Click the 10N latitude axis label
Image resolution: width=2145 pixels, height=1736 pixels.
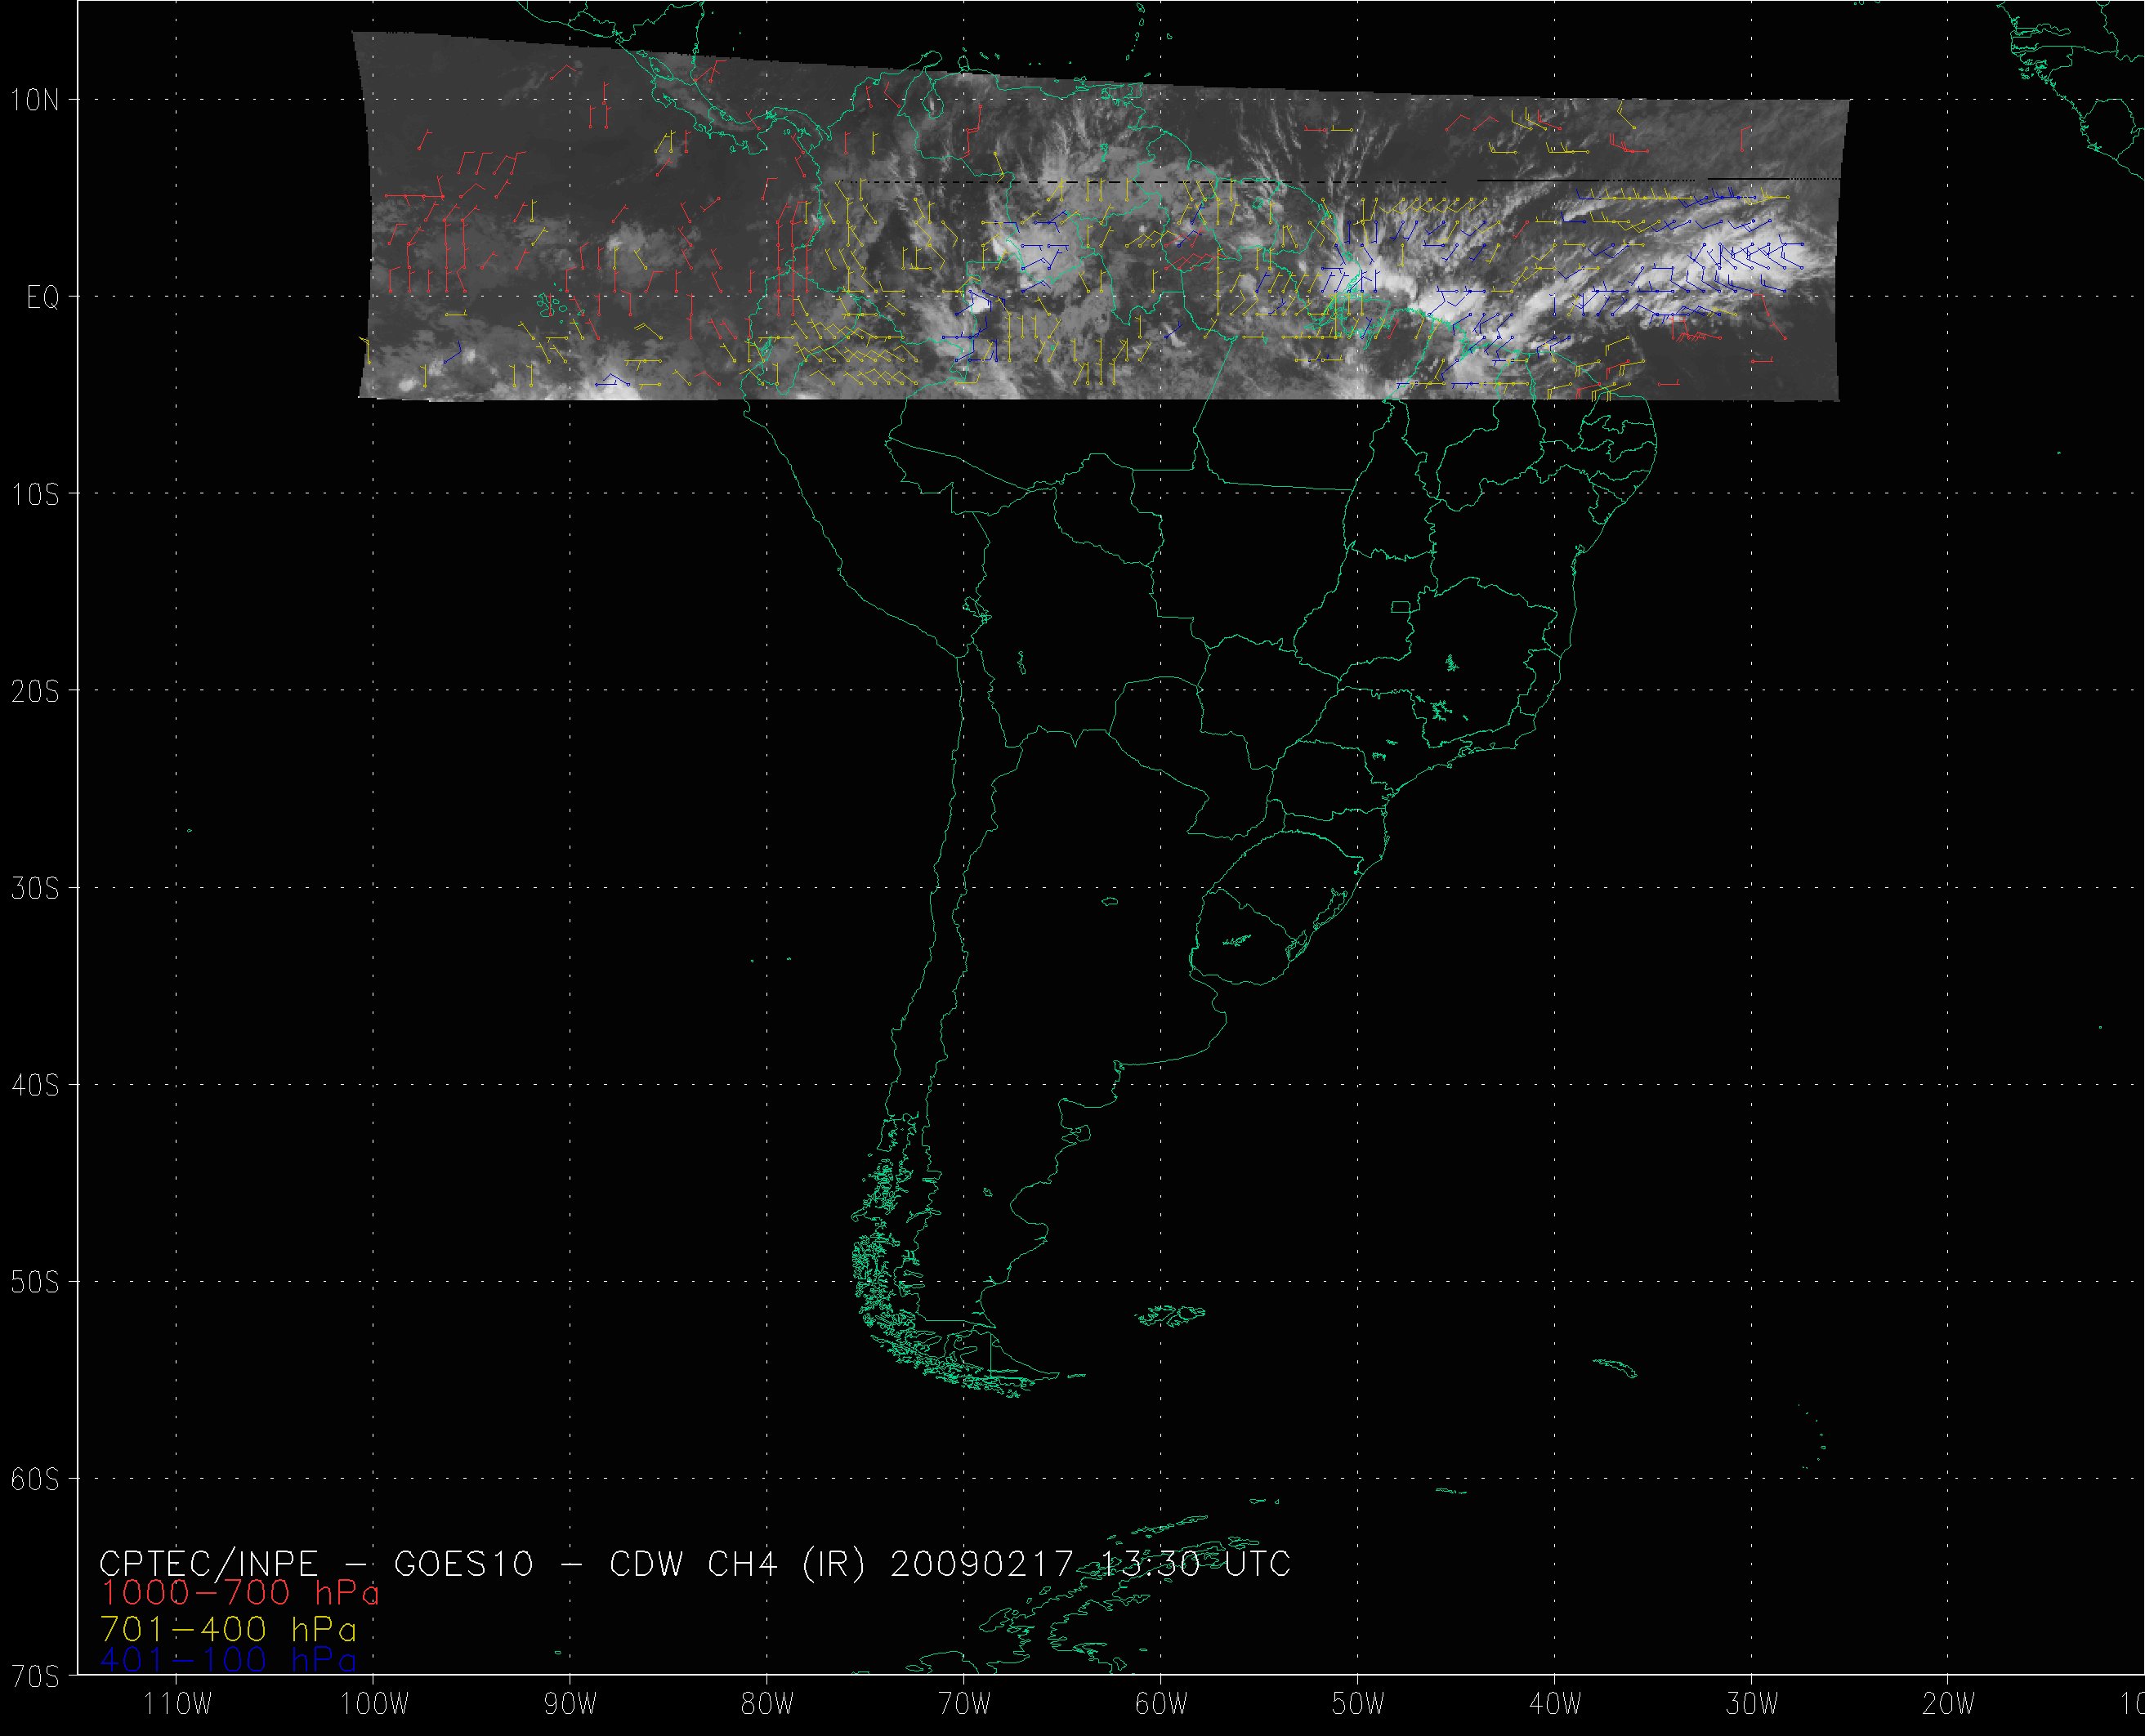tap(36, 99)
